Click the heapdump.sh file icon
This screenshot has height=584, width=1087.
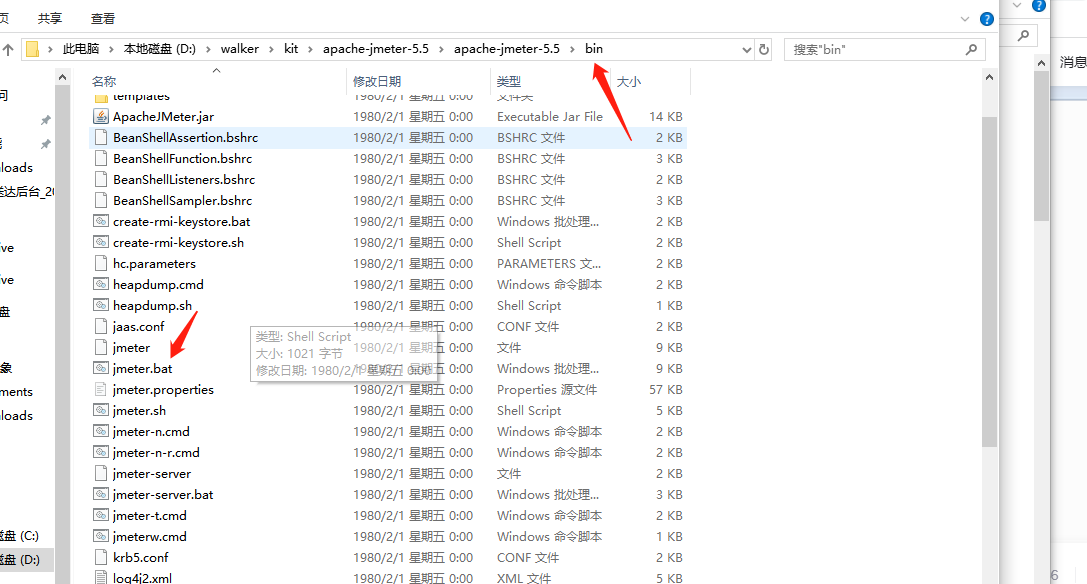pyautogui.click(x=101, y=306)
